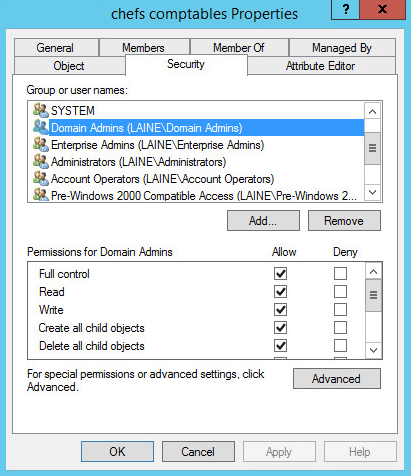Uncheck Allow for Create all child objects
The width and height of the screenshot is (411, 476).
coord(280,328)
